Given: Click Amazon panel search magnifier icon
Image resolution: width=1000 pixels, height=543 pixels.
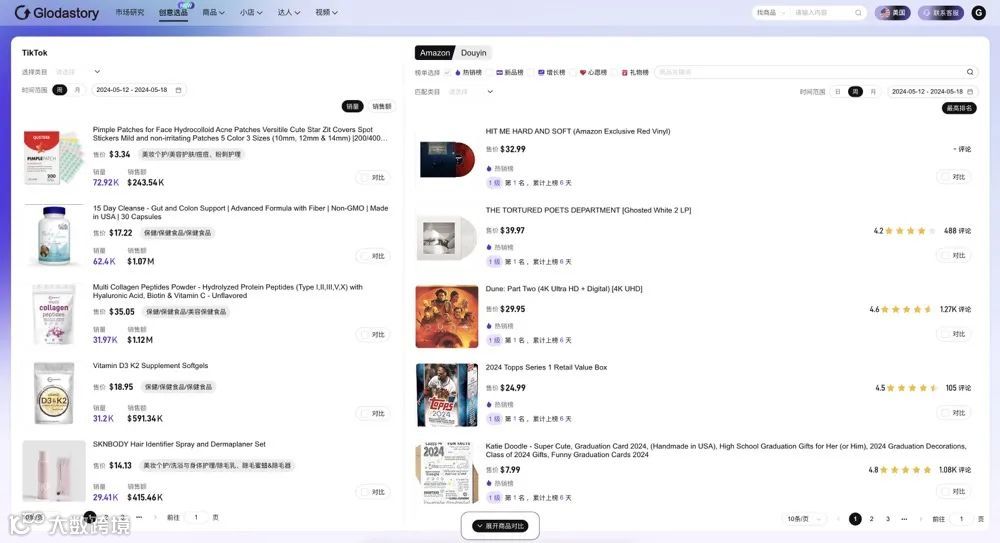Looking at the screenshot, I should (x=970, y=72).
